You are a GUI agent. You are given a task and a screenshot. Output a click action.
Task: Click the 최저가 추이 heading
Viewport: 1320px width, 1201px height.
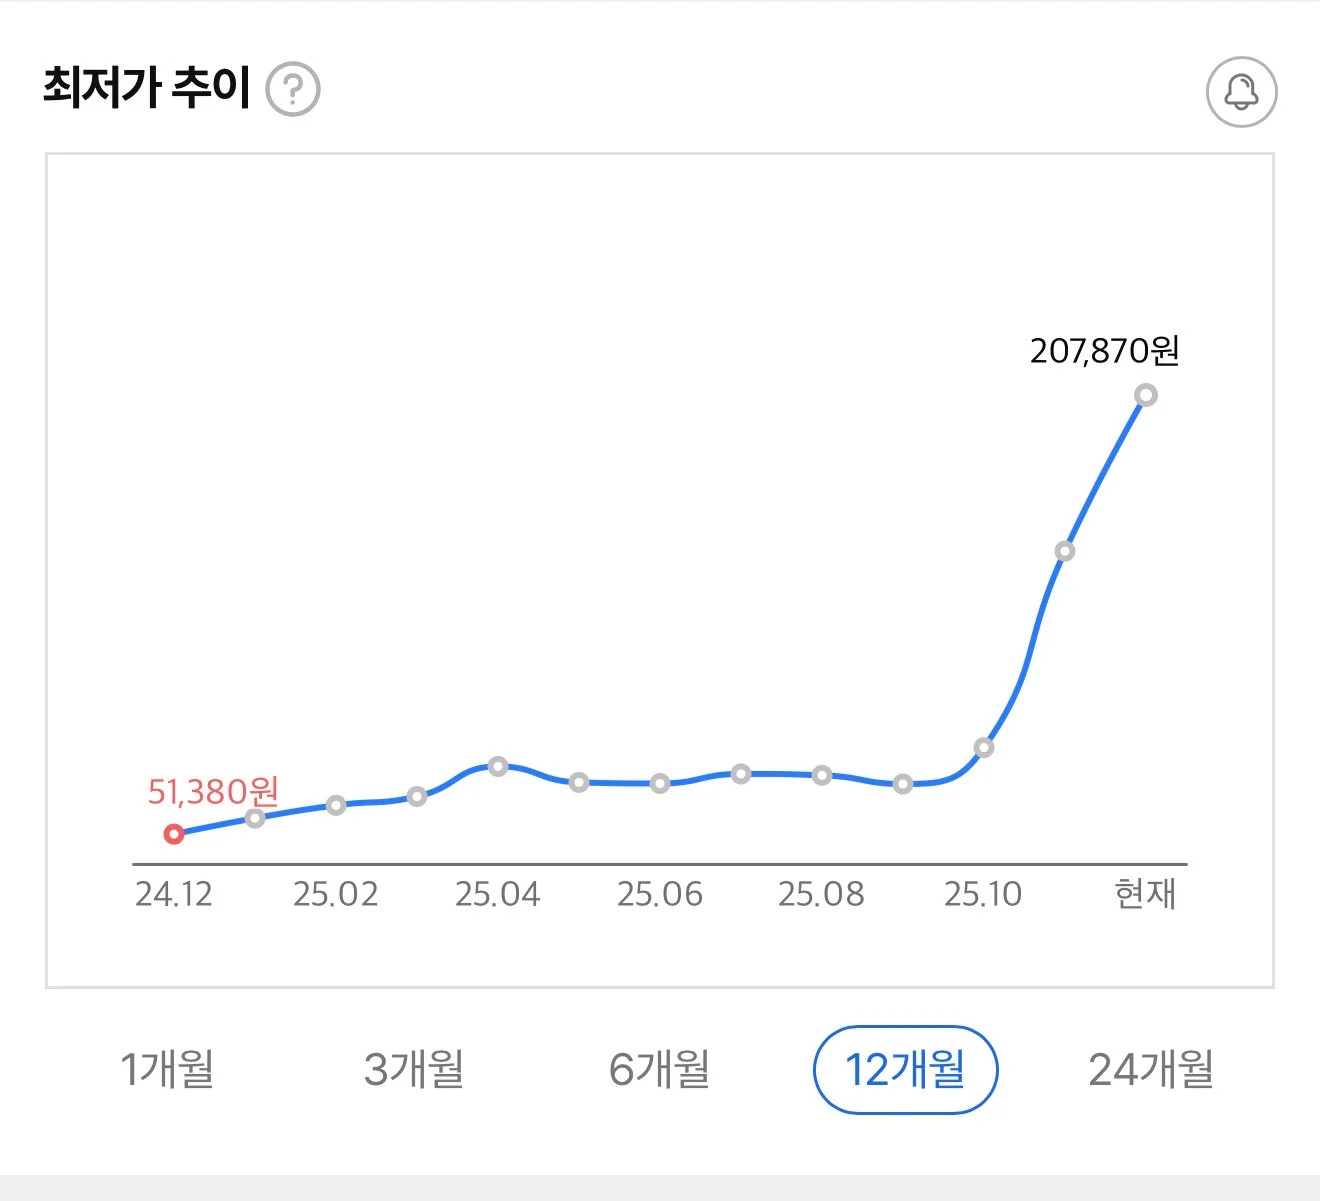coord(146,87)
